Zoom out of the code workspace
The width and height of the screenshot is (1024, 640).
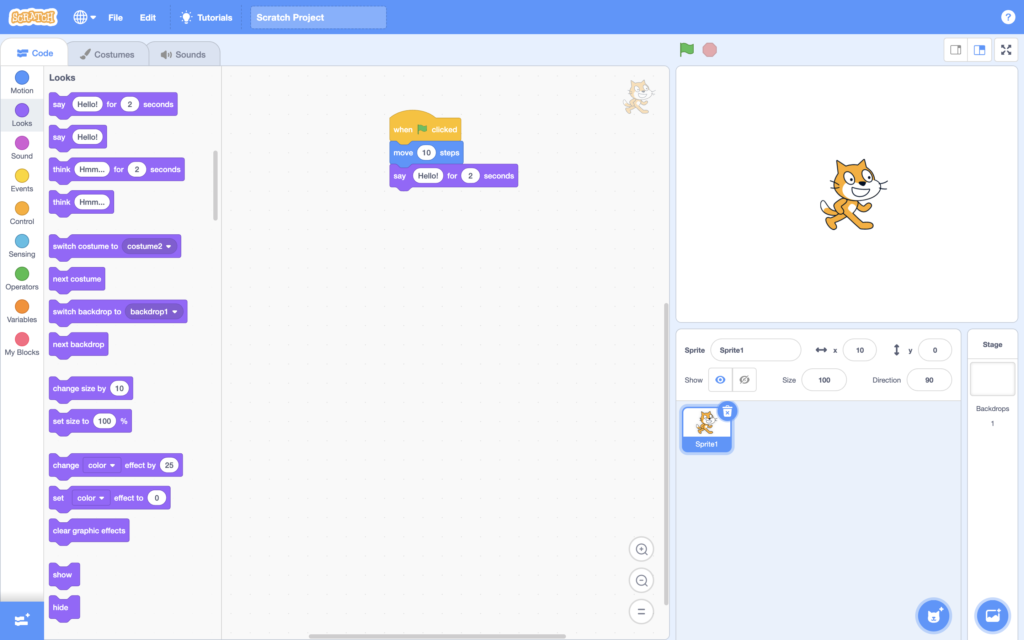tap(641, 580)
